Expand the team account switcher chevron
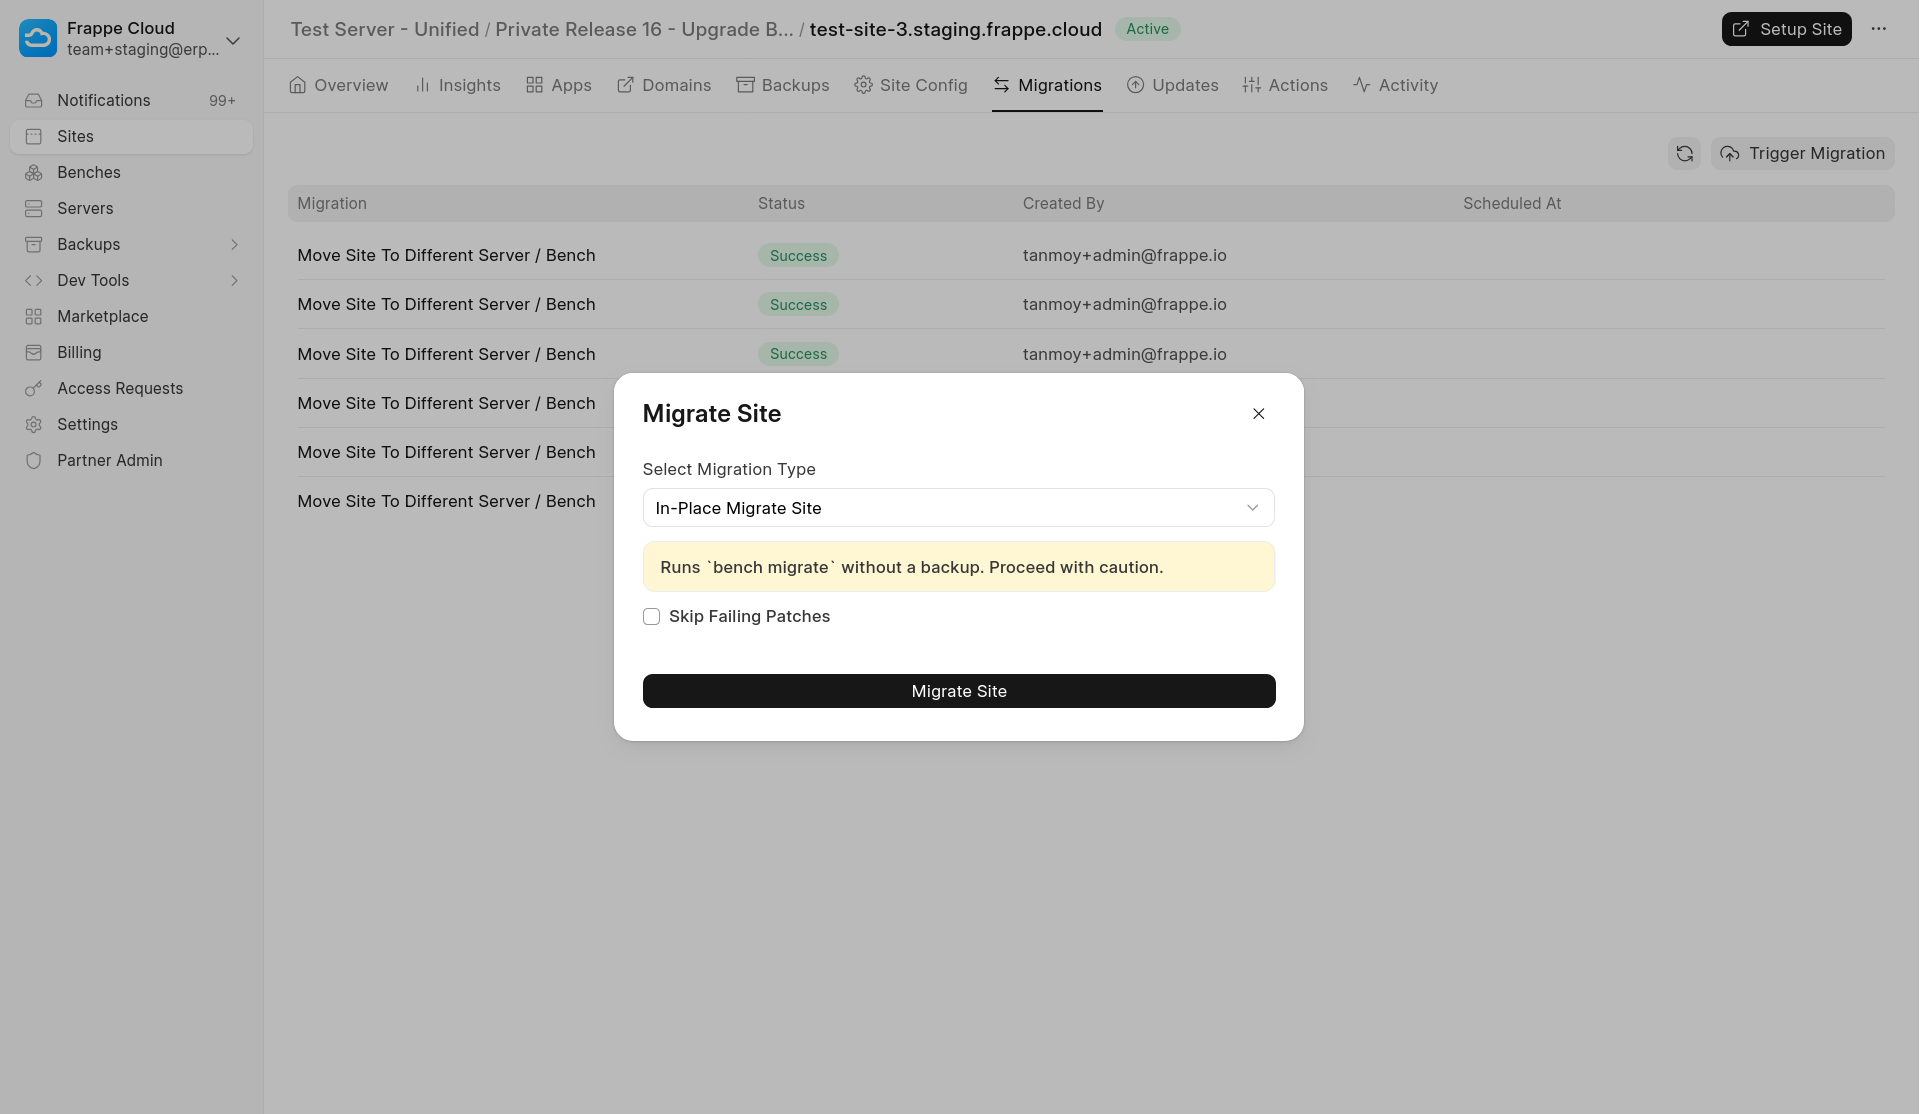 (x=233, y=40)
